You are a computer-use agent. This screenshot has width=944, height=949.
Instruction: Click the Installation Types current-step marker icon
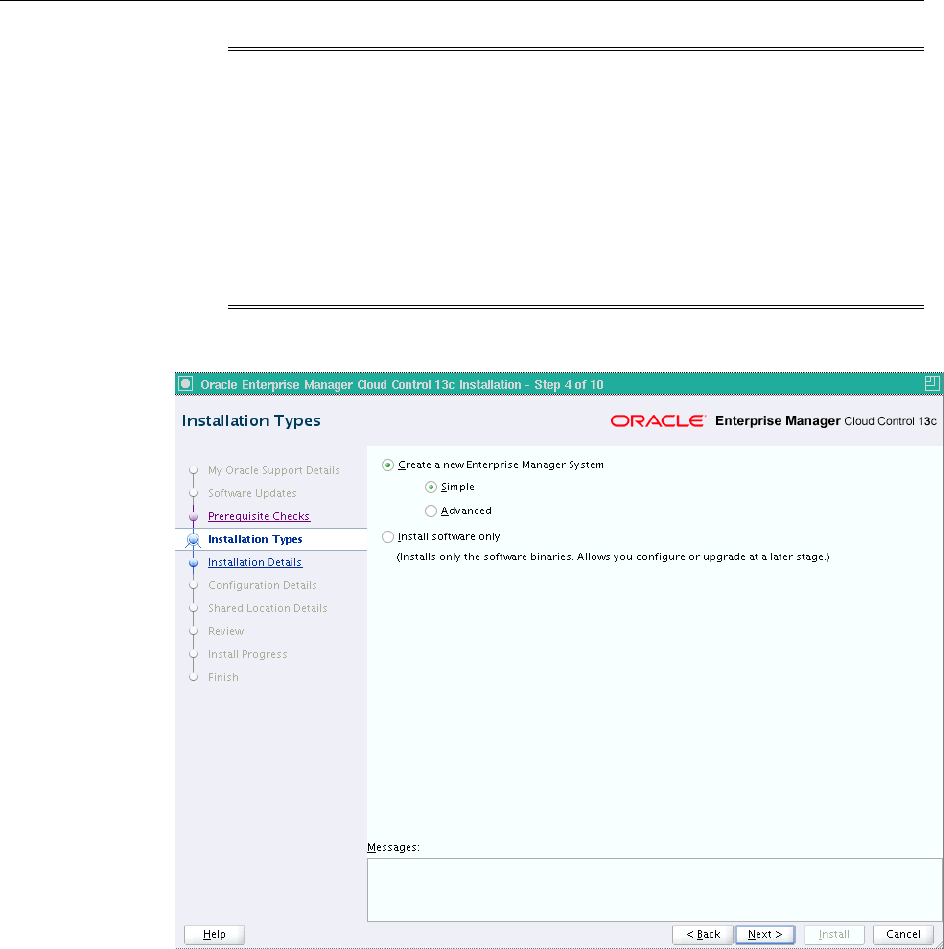(x=193, y=540)
